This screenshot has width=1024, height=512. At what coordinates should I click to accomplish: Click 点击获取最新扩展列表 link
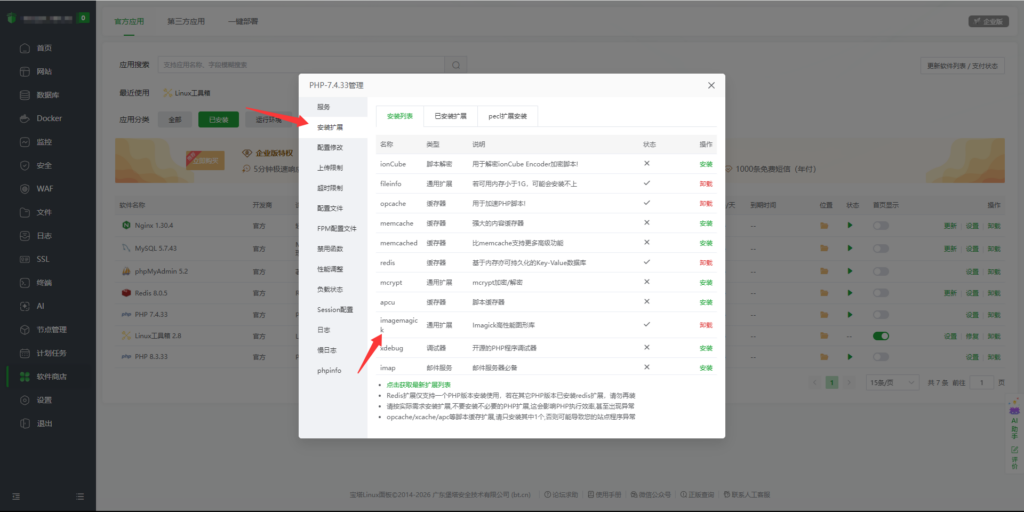pyautogui.click(x=419, y=385)
